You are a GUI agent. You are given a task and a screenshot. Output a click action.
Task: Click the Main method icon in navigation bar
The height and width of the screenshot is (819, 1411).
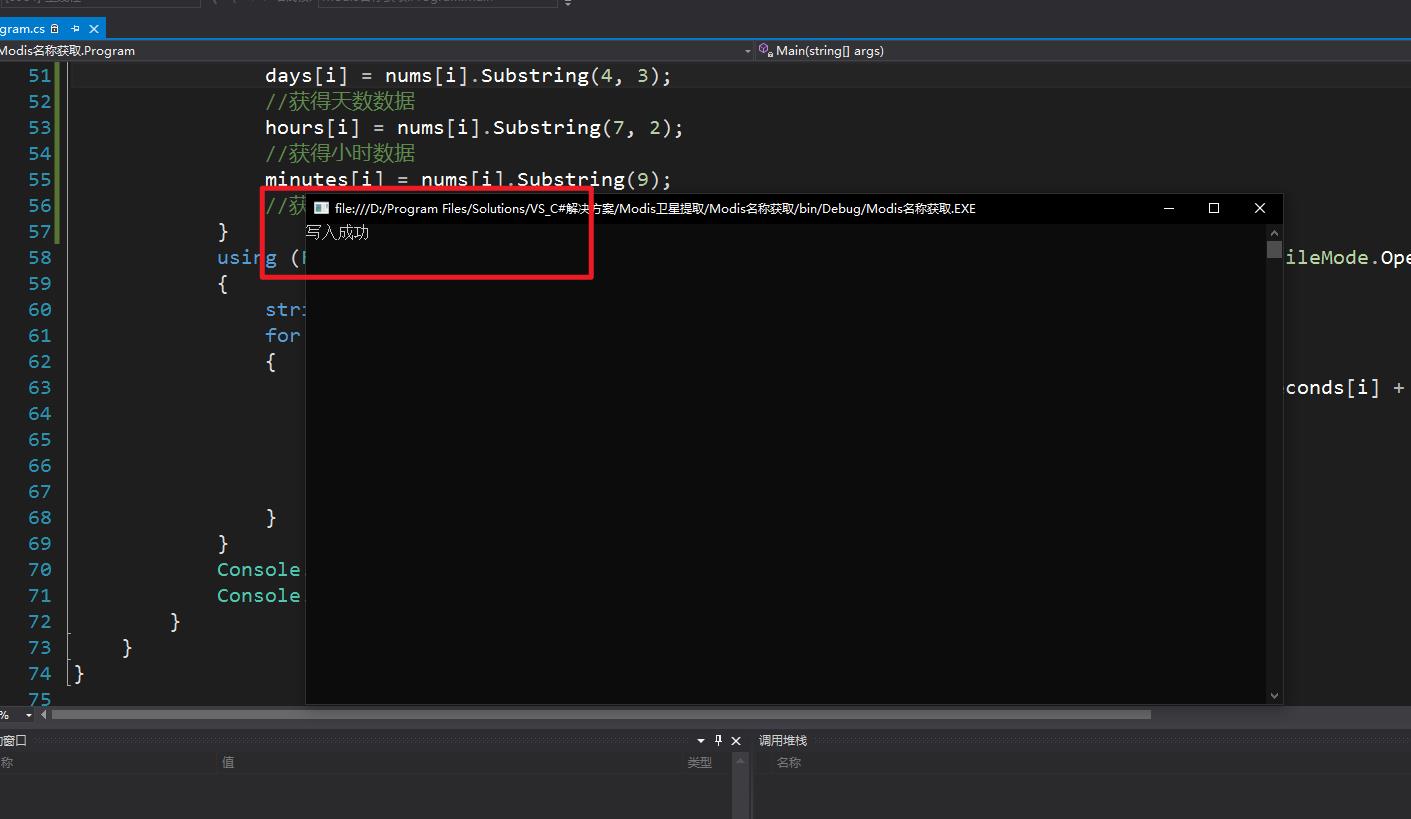point(765,50)
